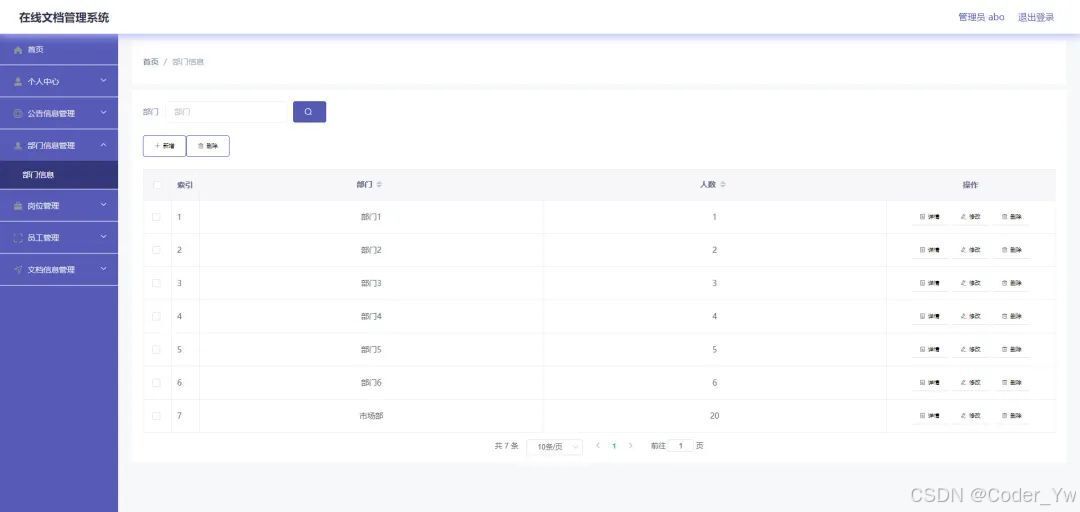Screen dimensions: 1080x512
Task: Open details for 市场部 row
Action: click(x=929, y=416)
